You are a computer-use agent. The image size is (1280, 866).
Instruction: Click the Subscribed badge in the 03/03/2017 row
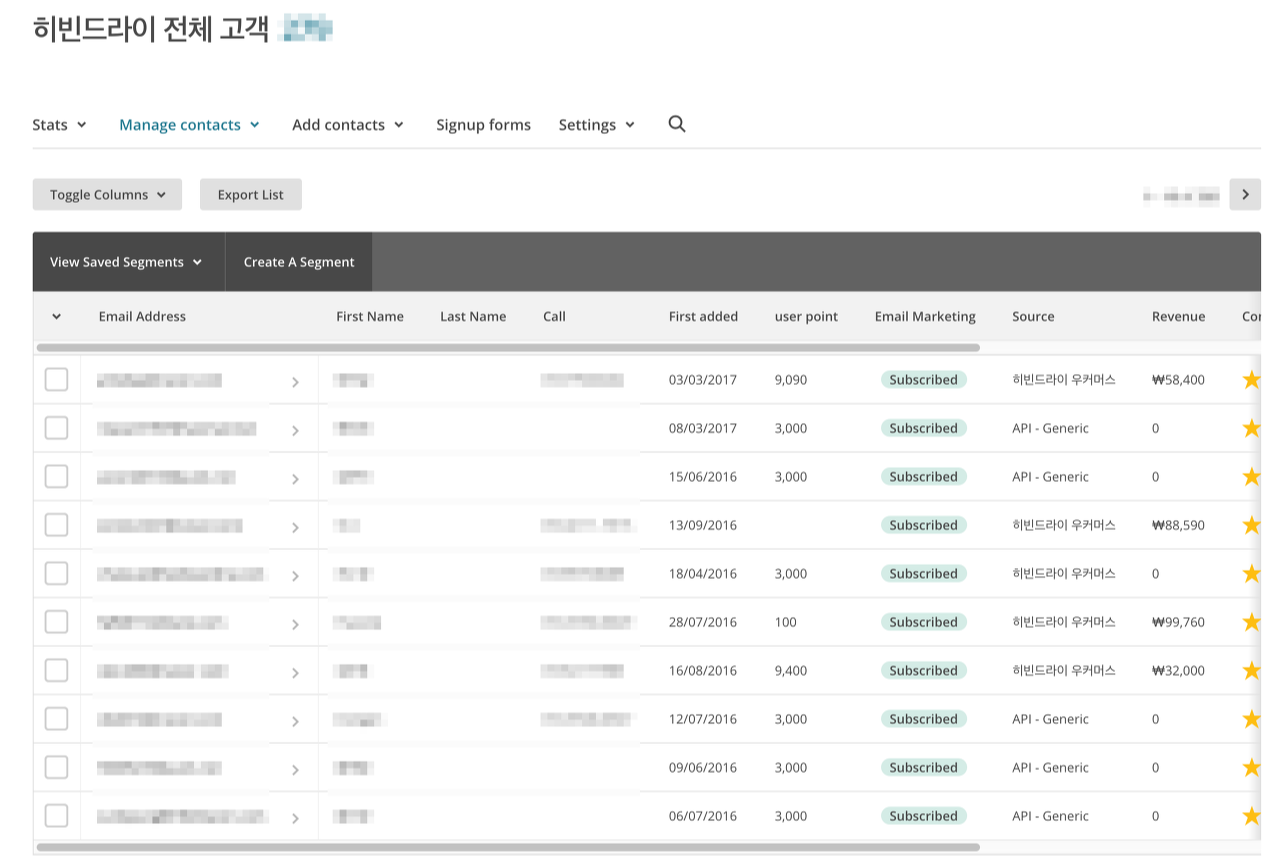(x=924, y=380)
